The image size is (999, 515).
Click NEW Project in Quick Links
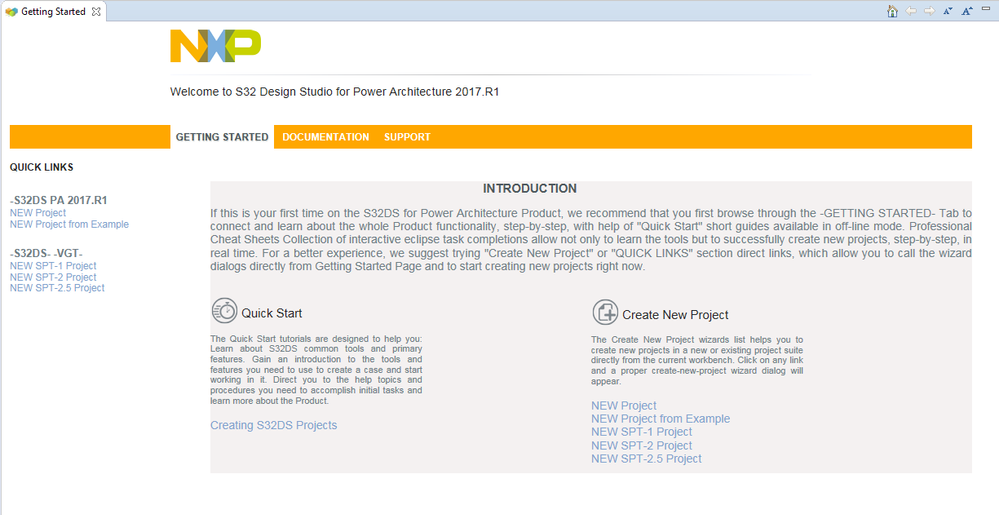pyautogui.click(x=38, y=213)
